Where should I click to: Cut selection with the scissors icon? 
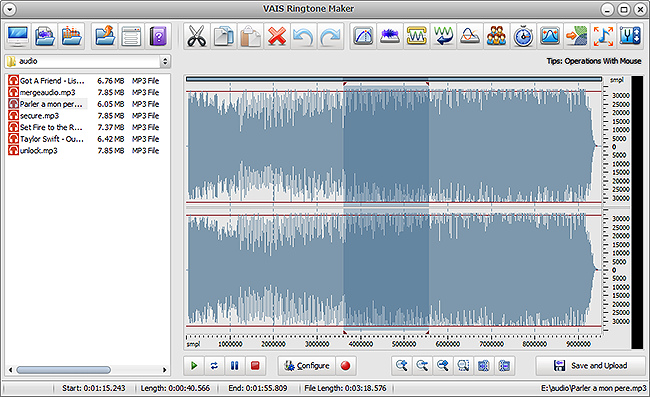coord(196,36)
